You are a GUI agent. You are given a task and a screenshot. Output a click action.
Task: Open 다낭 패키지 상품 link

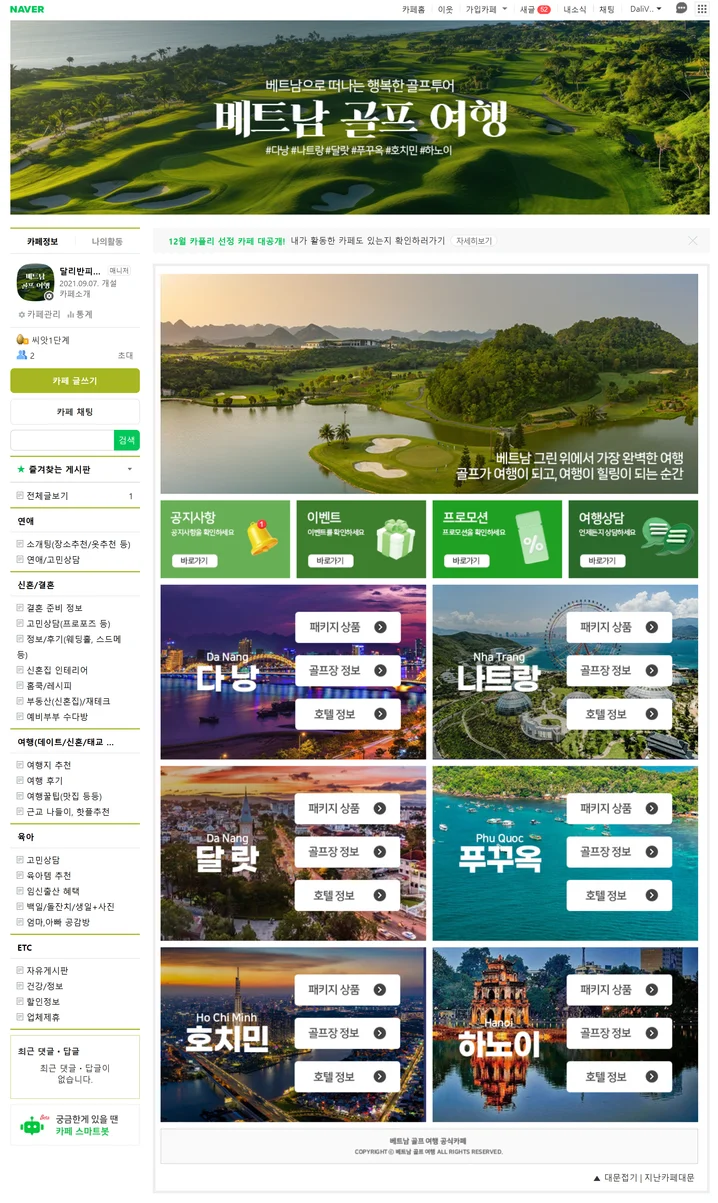347,627
